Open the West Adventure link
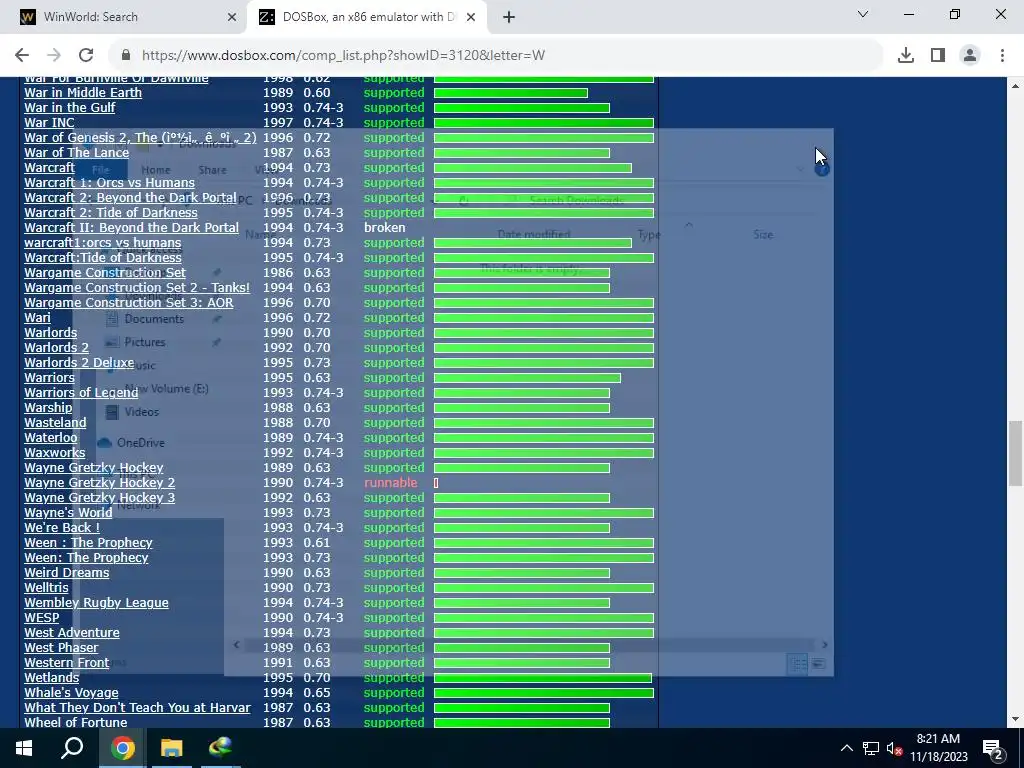1024x768 pixels. tap(72, 633)
